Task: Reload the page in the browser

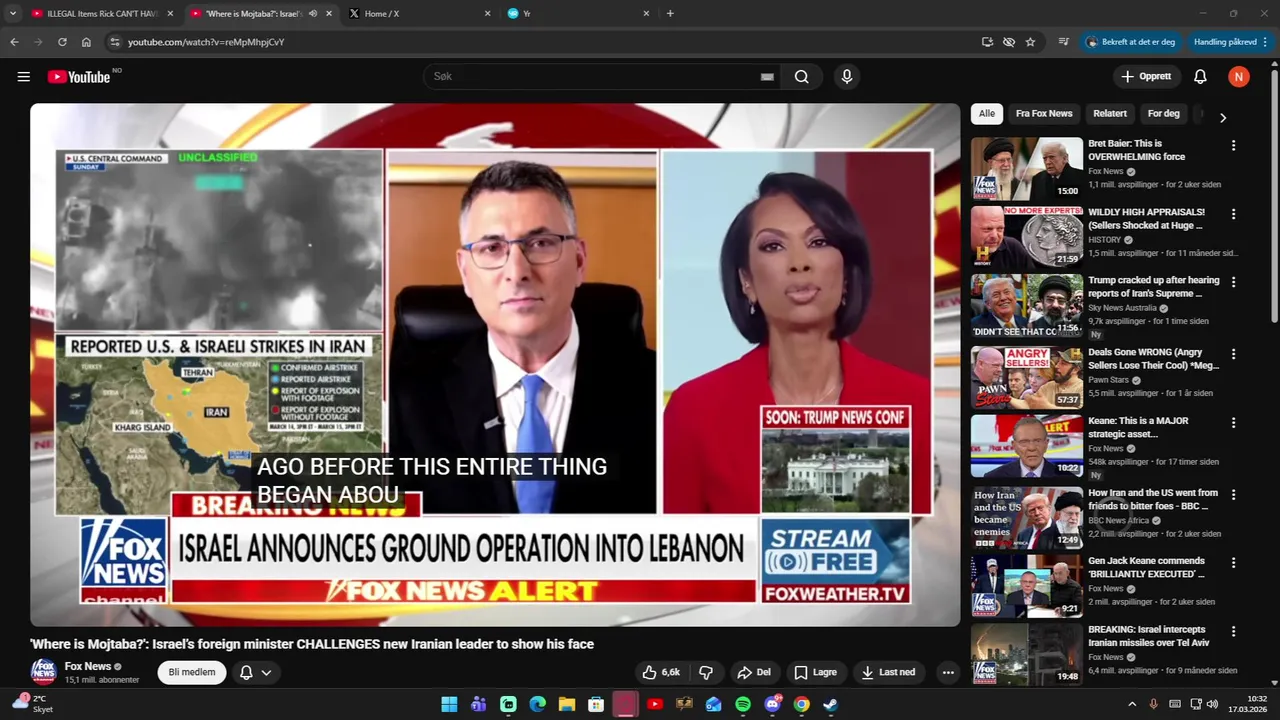Action: click(62, 42)
